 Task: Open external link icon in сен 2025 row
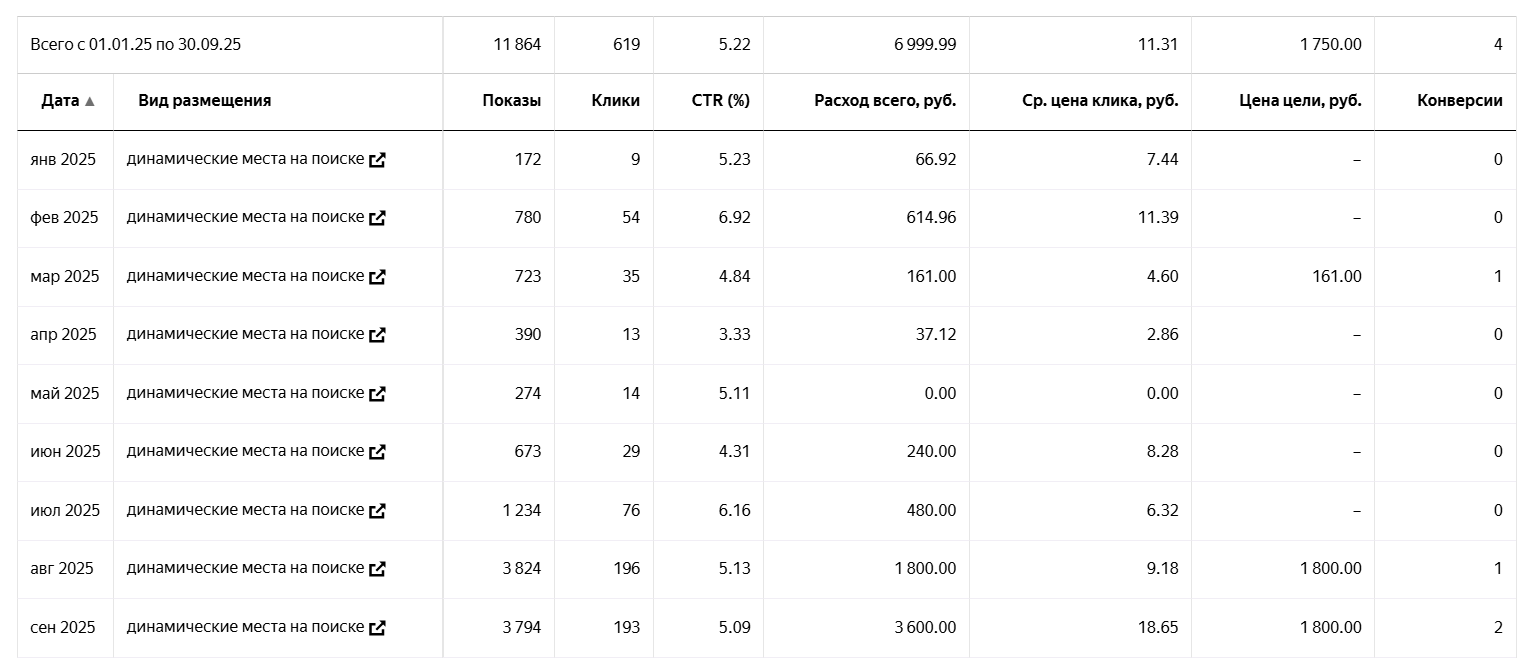(377, 628)
